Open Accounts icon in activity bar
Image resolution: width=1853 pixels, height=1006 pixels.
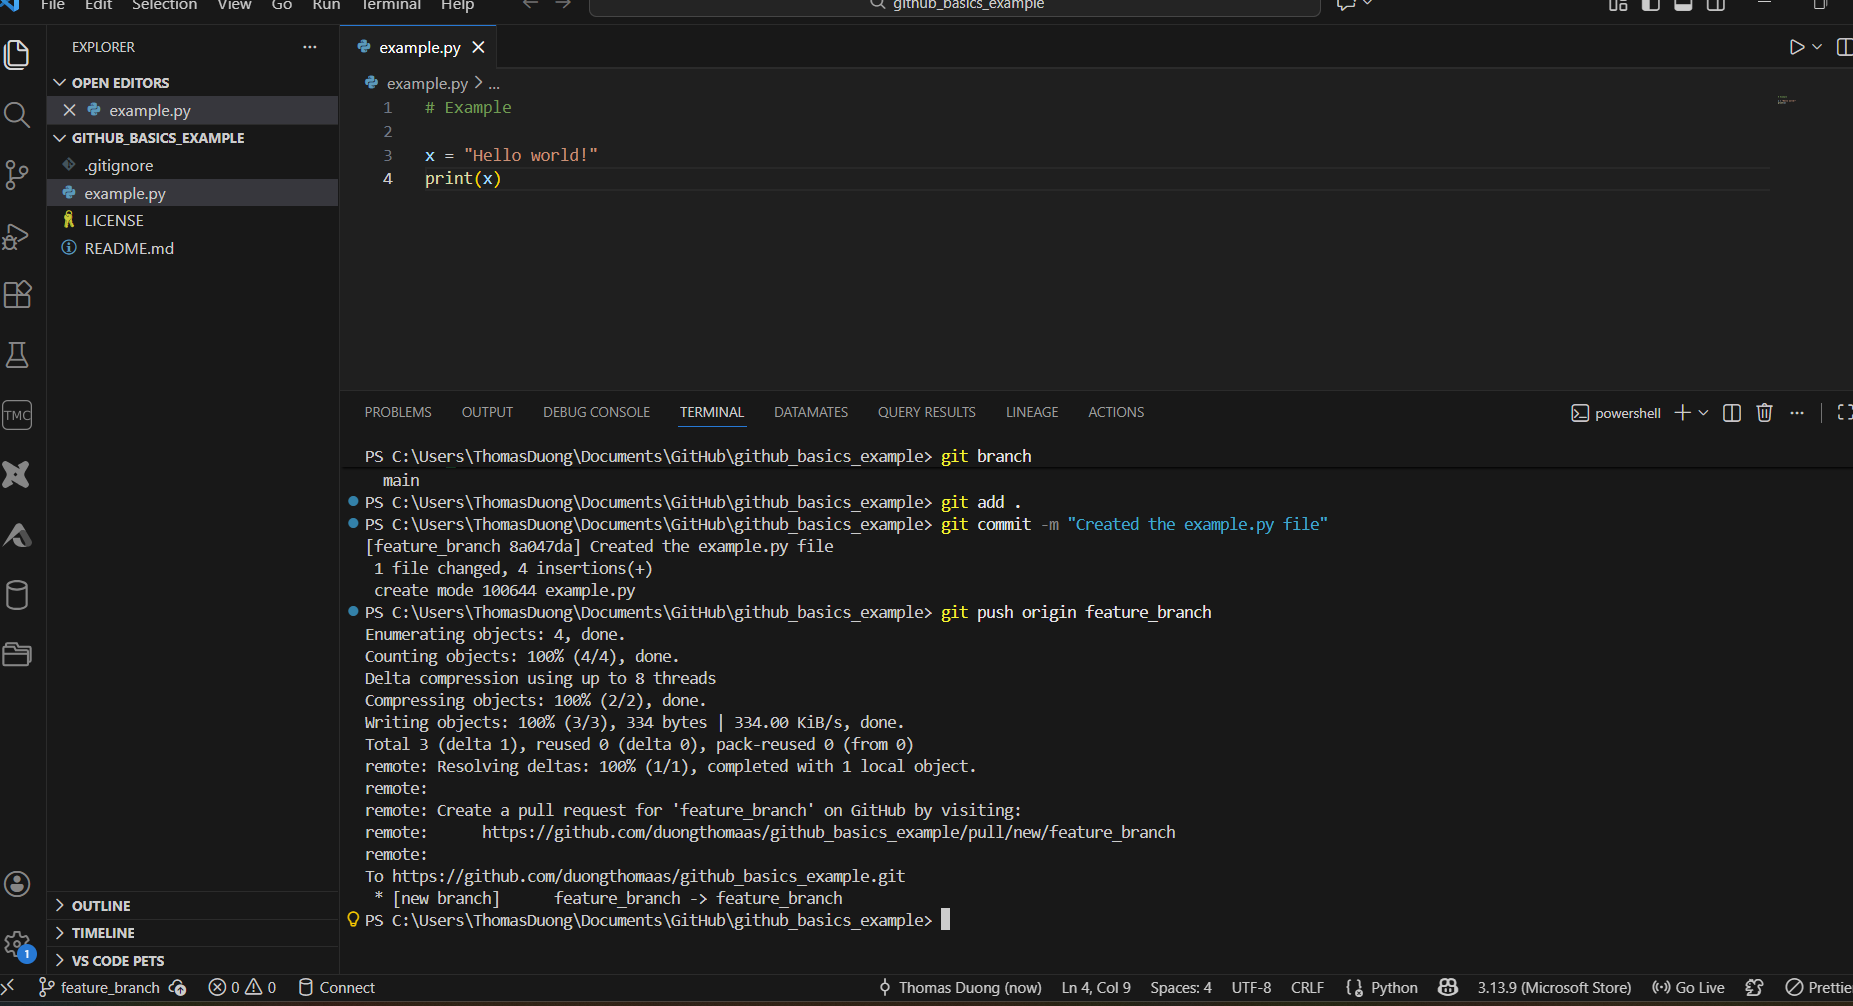tap(17, 884)
